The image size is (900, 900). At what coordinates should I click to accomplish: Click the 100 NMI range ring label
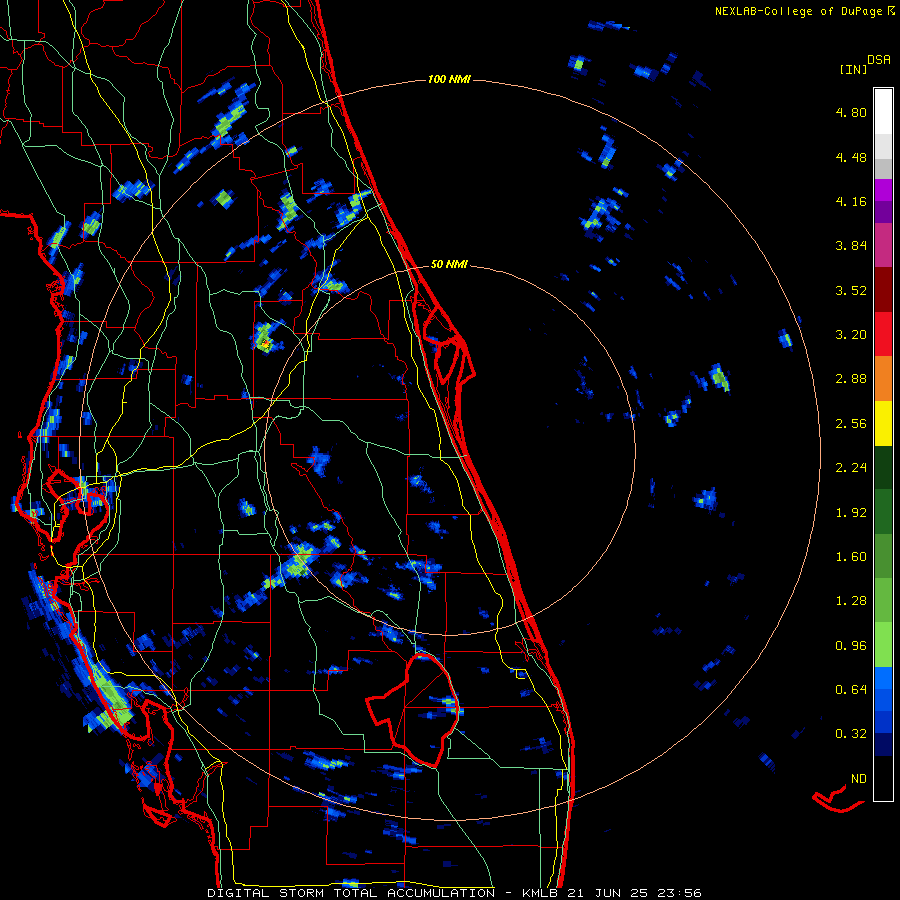pyautogui.click(x=449, y=79)
